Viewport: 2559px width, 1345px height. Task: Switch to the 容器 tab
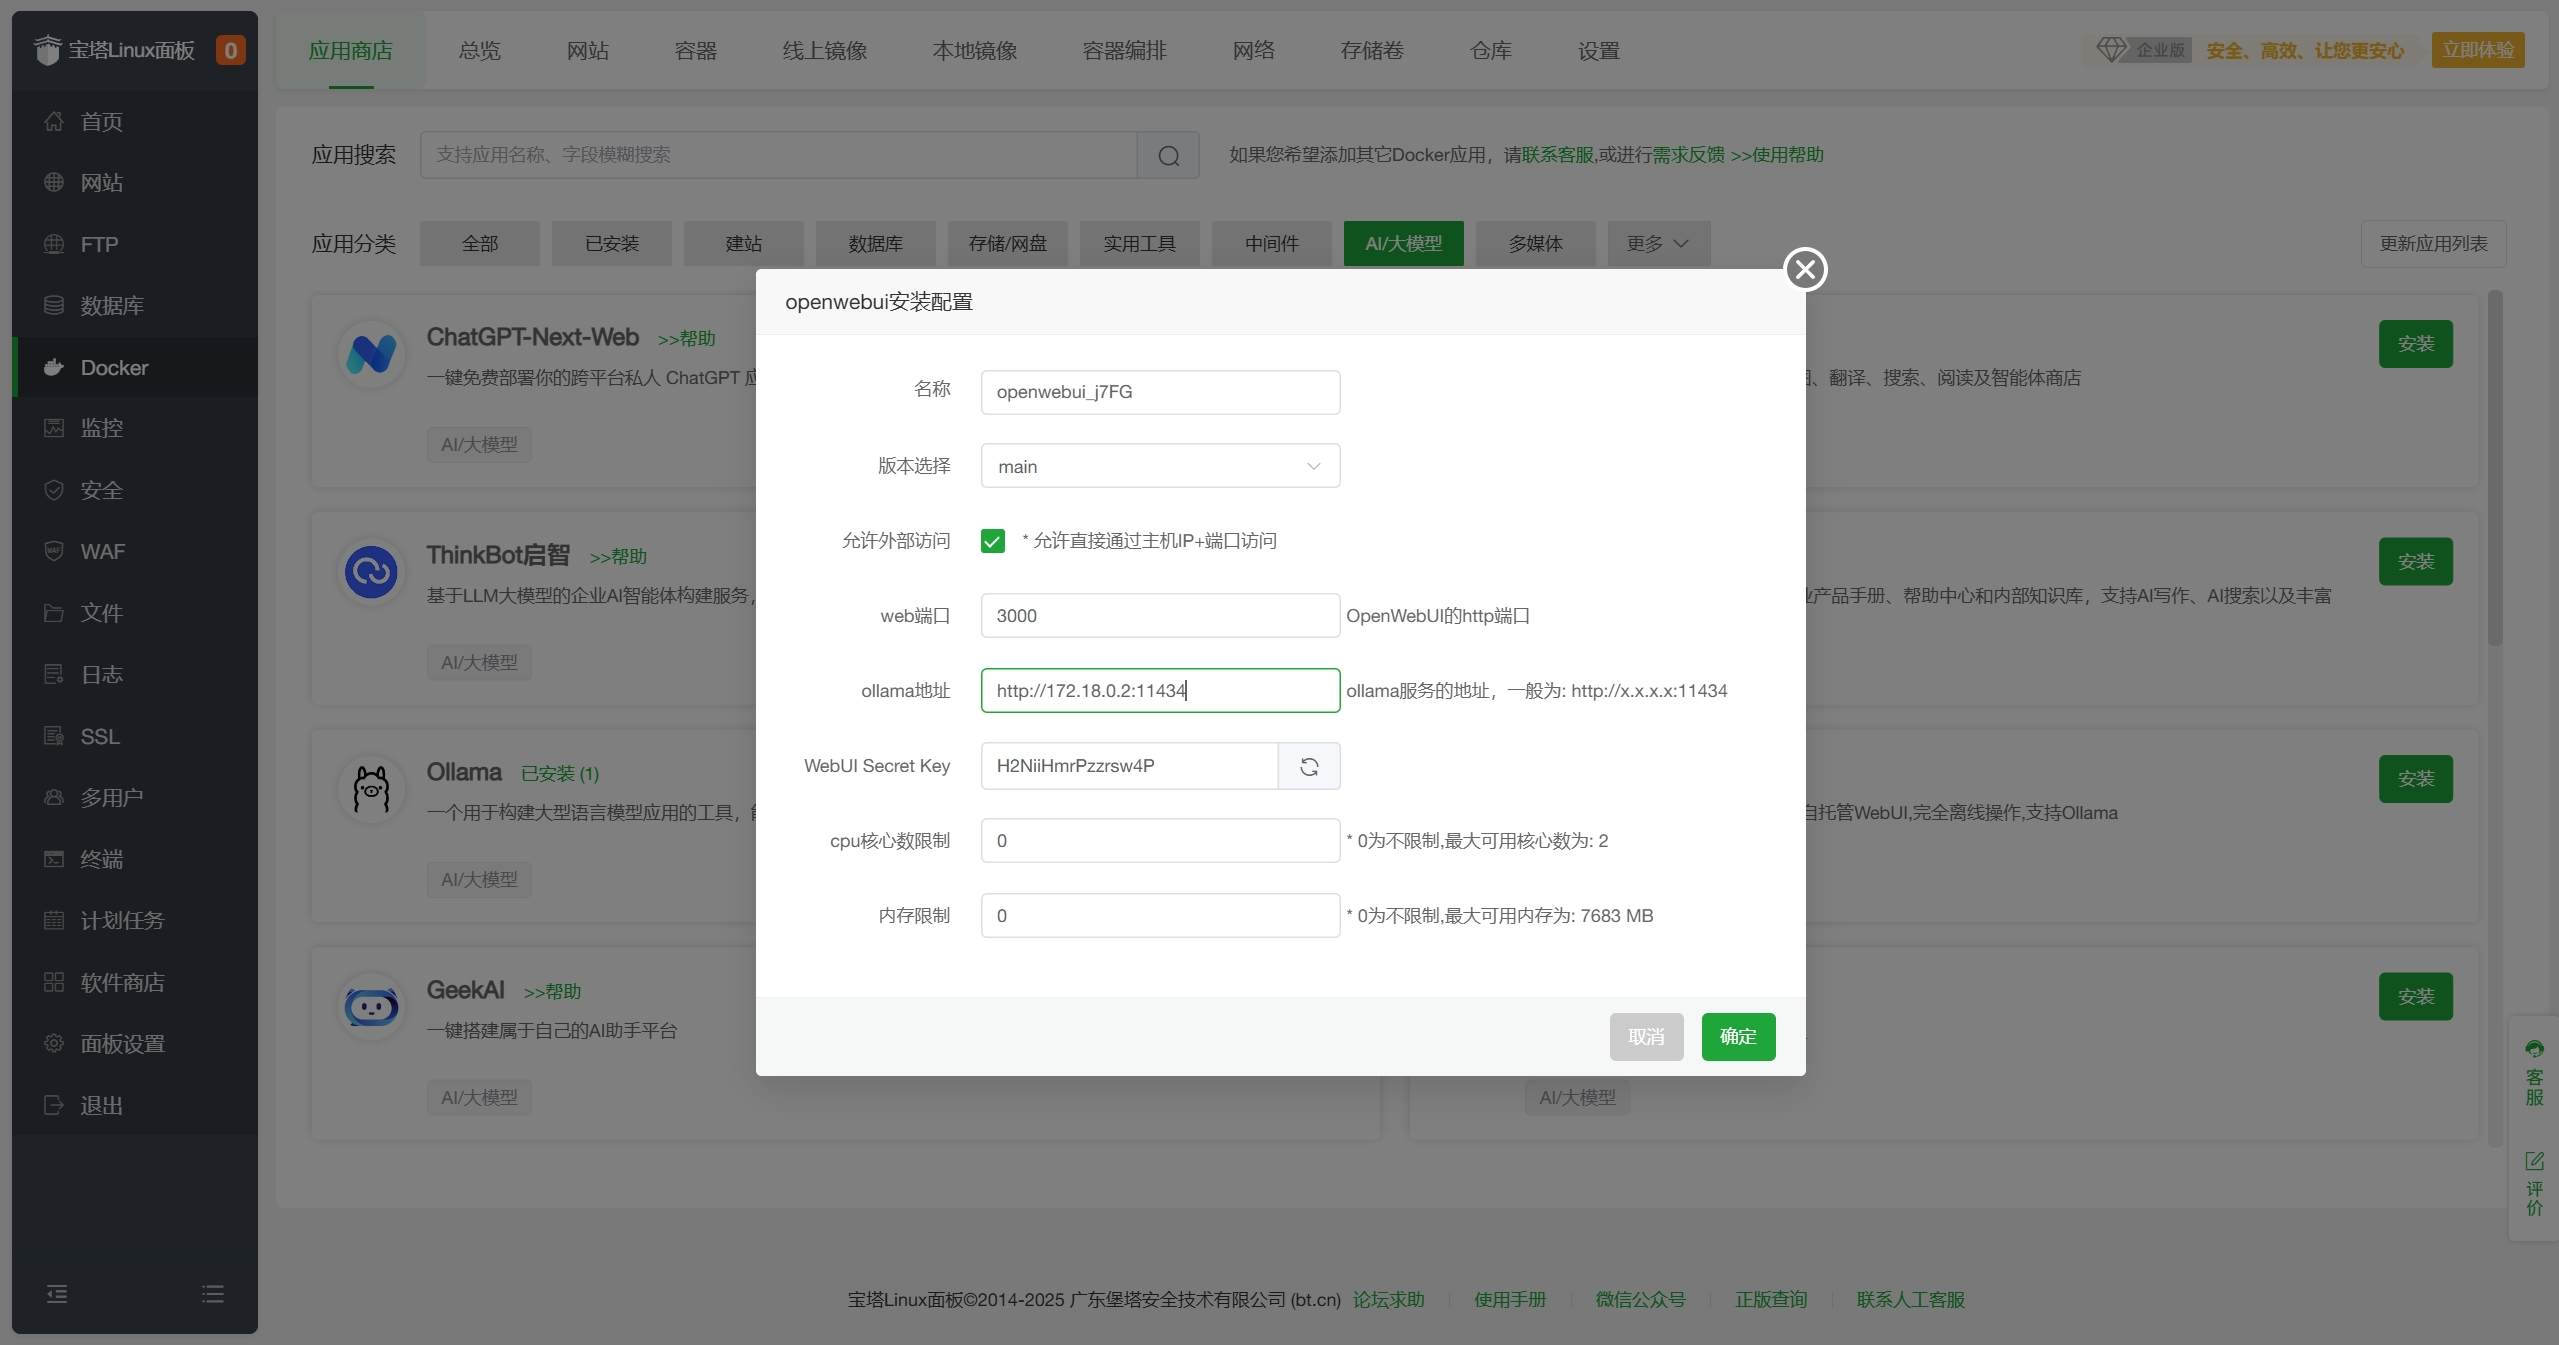[695, 50]
